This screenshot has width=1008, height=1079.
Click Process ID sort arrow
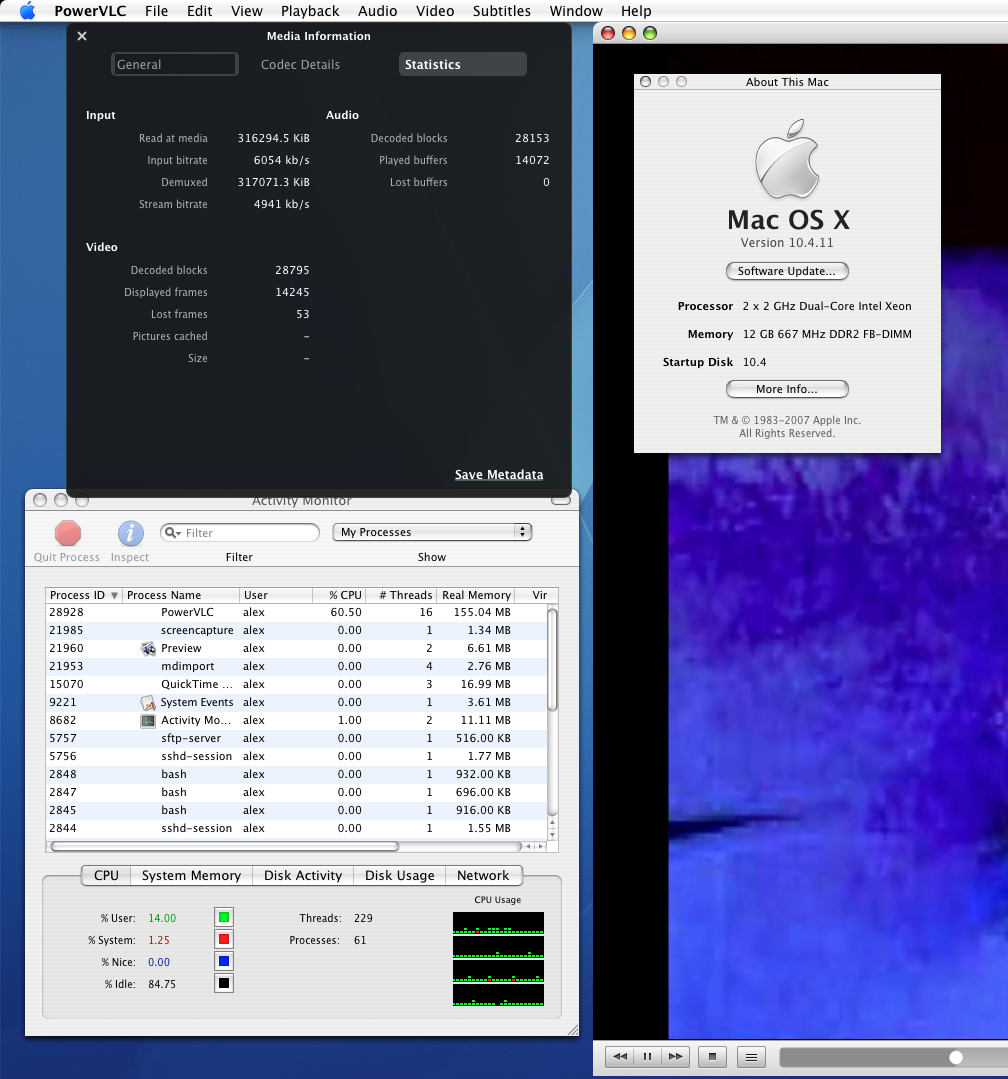[x=114, y=595]
